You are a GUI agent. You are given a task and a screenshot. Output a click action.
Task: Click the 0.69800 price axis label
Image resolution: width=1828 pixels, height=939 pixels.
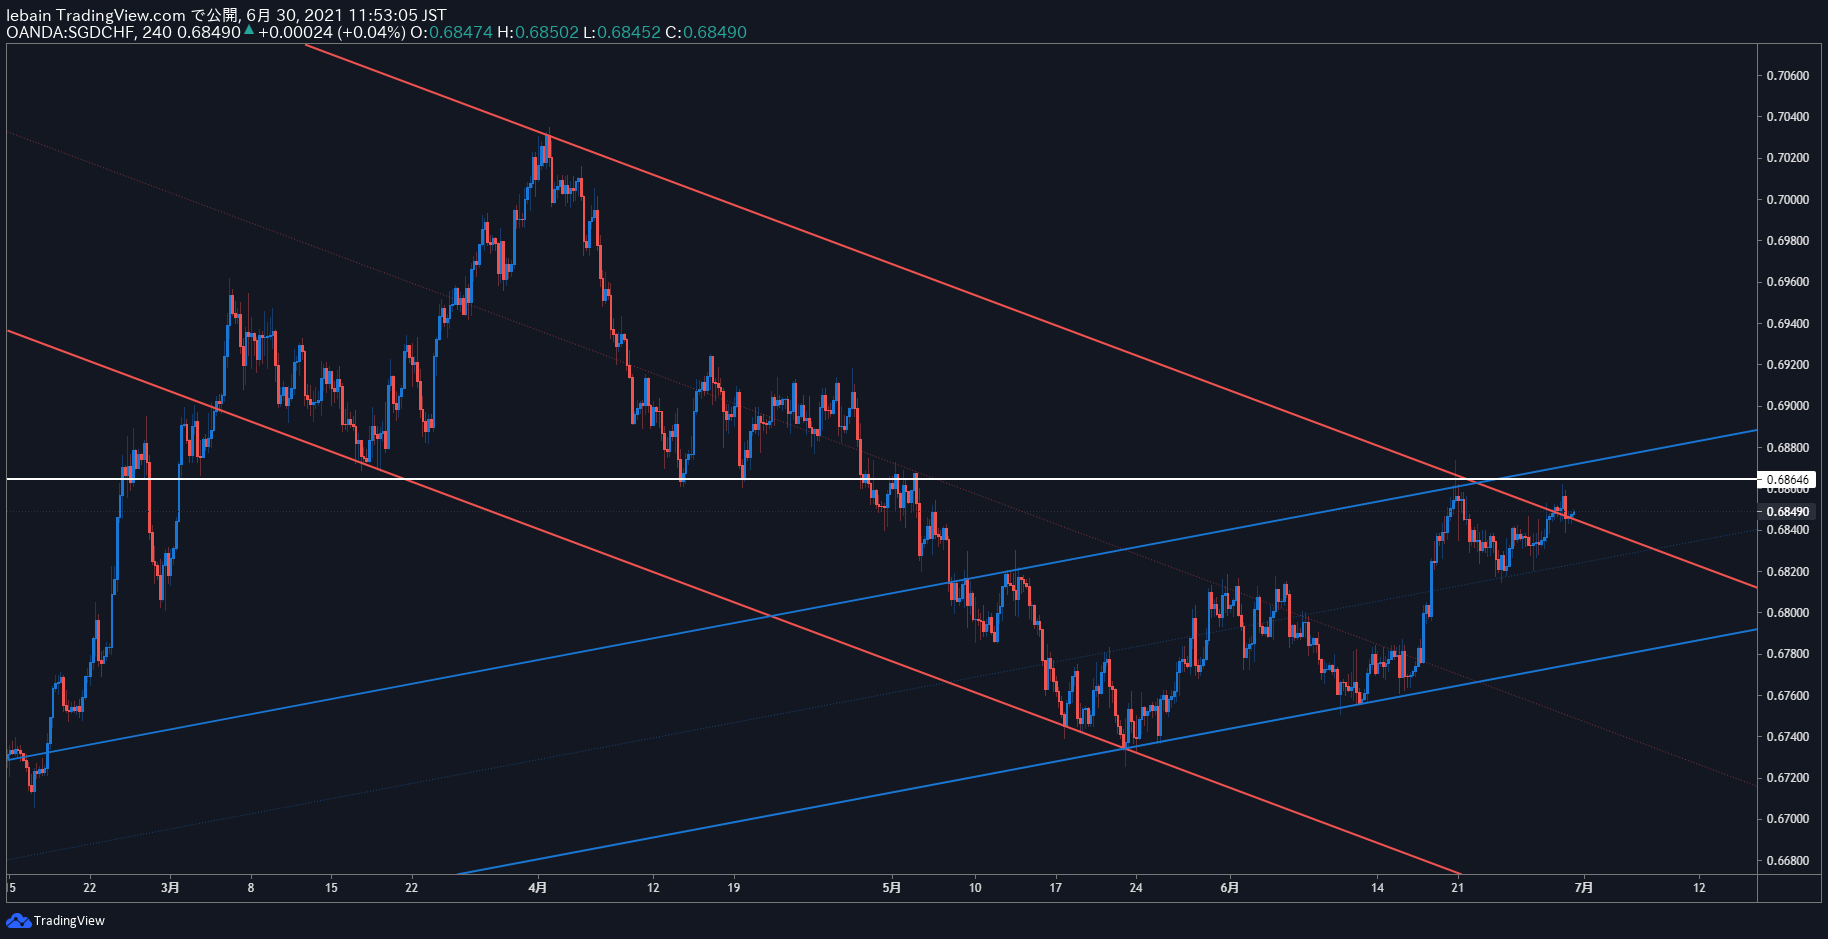(x=1787, y=241)
